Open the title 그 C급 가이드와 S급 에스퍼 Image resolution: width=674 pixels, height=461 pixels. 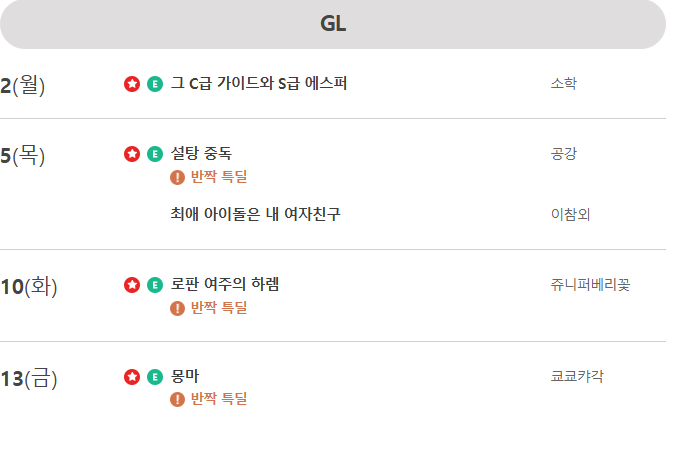tap(258, 84)
